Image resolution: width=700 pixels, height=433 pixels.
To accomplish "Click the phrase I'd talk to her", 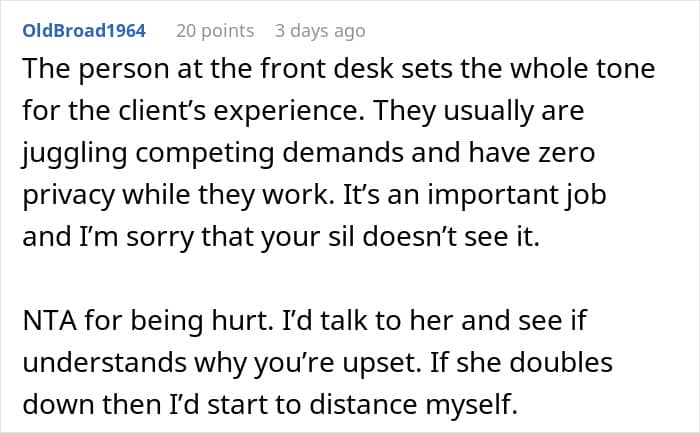I will pyautogui.click(x=366, y=321).
